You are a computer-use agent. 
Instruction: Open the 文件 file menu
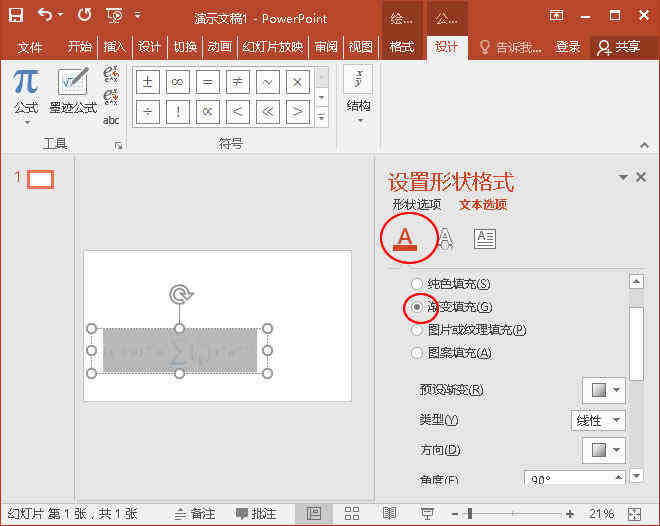coord(30,47)
